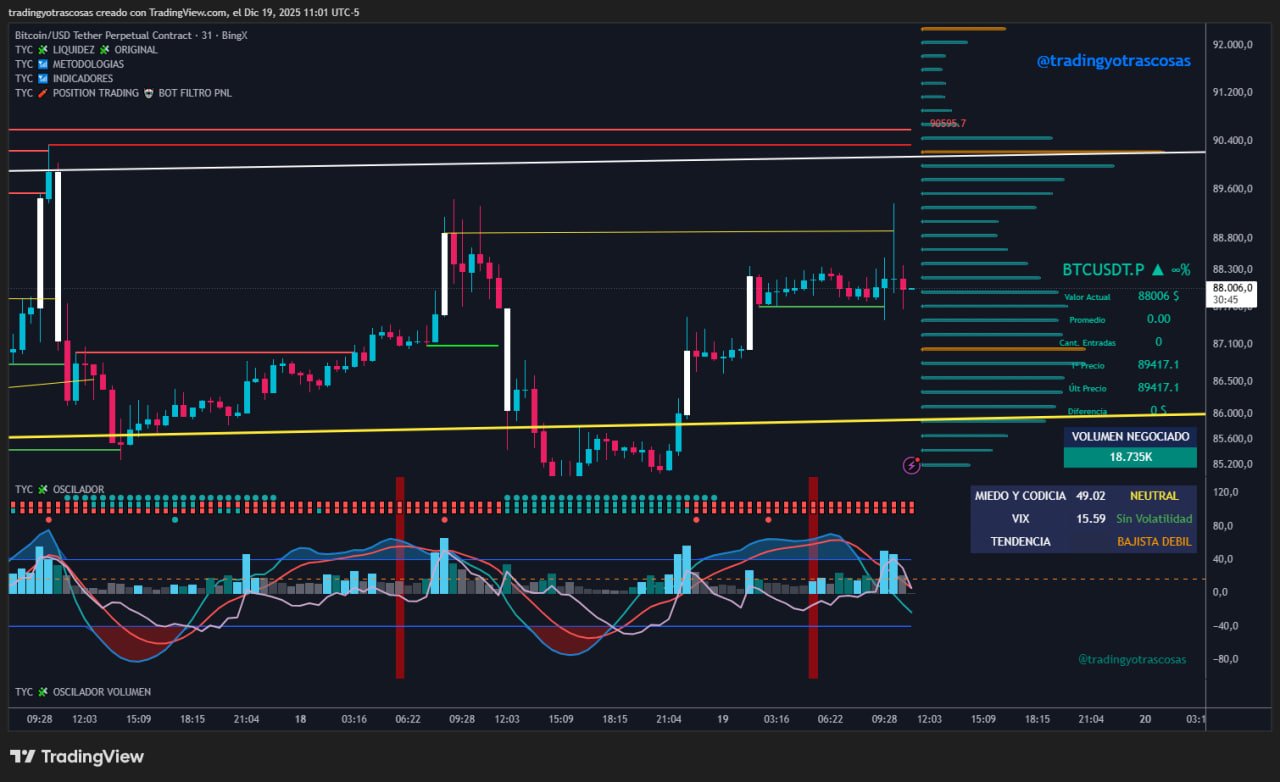The width and height of the screenshot is (1280, 782).
Task: Click 91.200,0 on the price axis
Action: point(1232,92)
